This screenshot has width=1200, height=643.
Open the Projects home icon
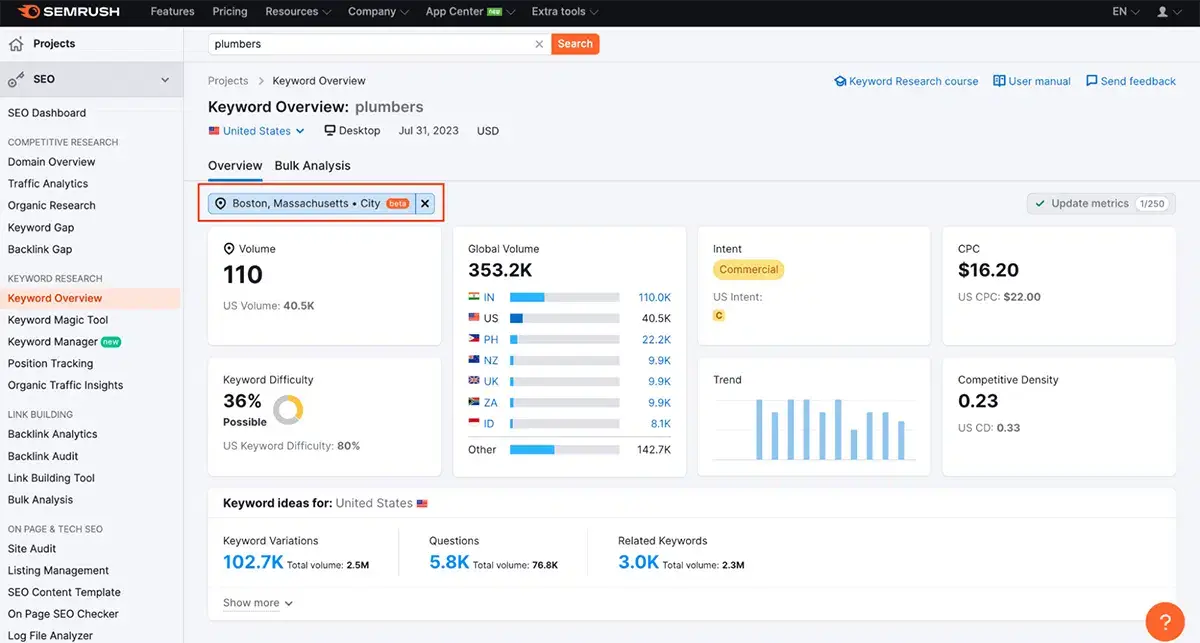(x=17, y=43)
